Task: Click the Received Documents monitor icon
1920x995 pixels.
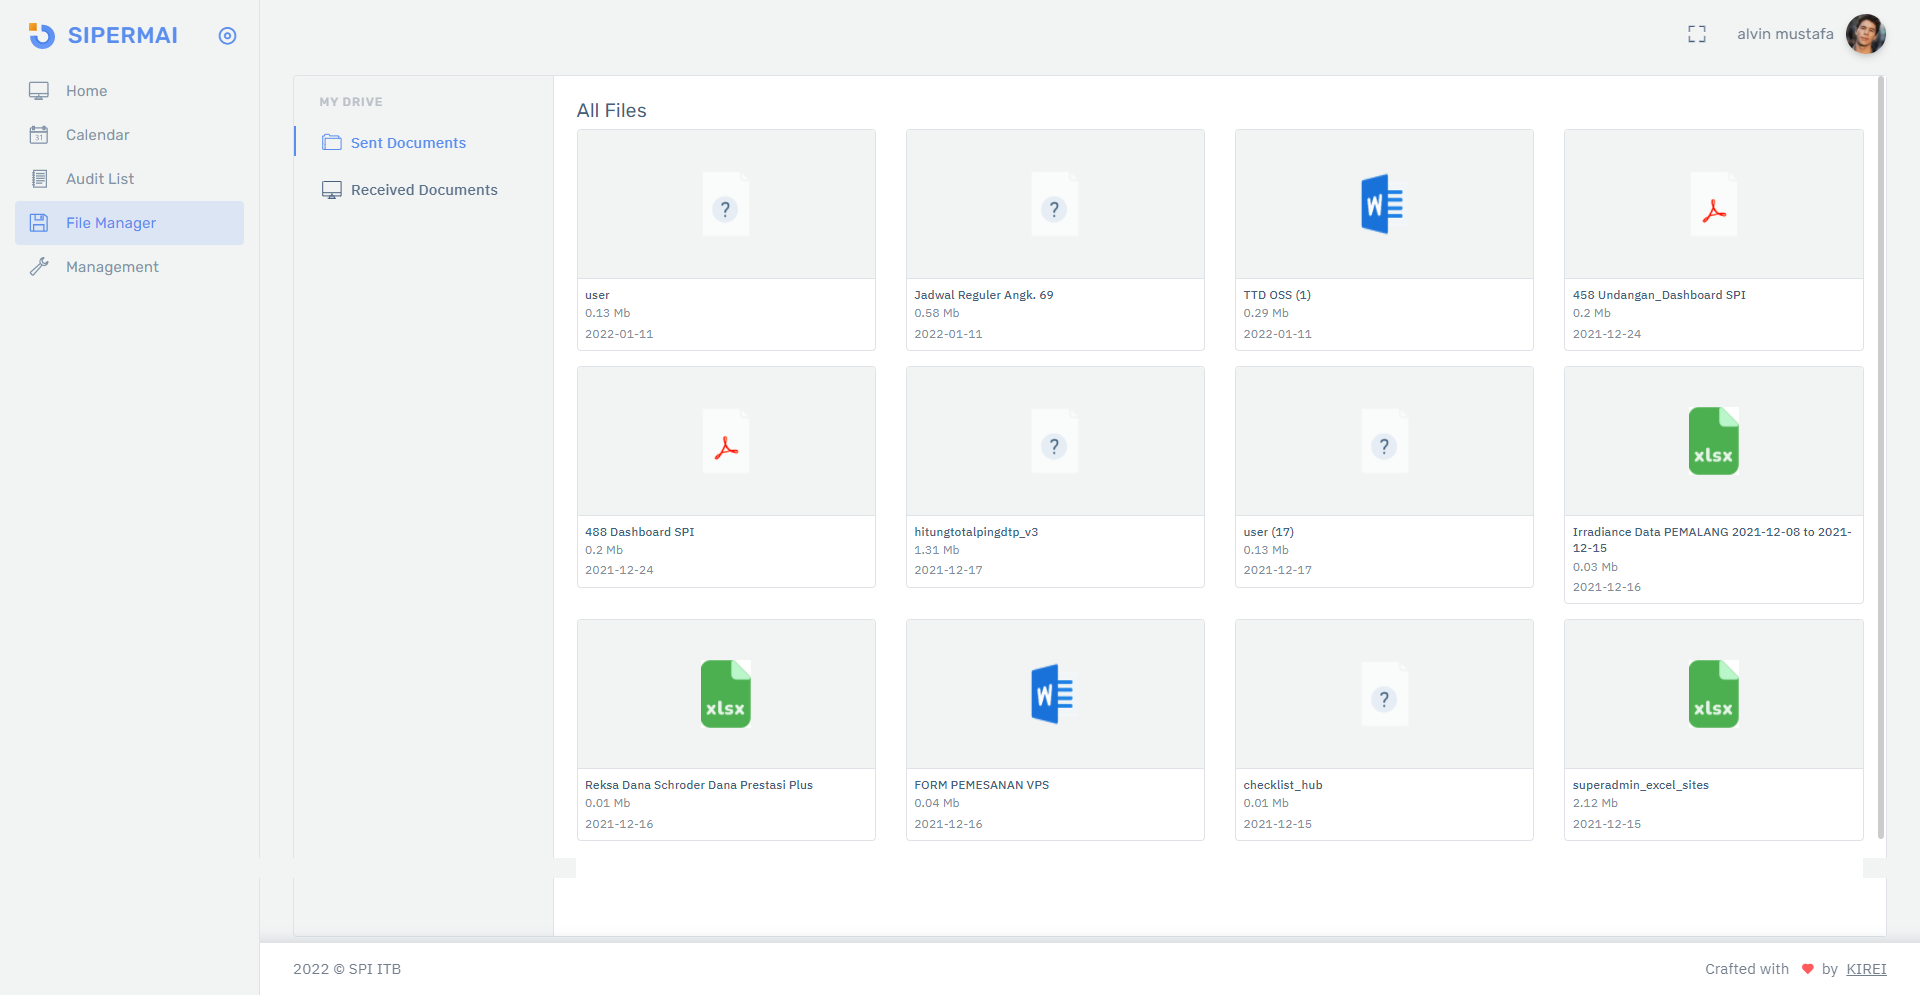Action: coord(332,190)
